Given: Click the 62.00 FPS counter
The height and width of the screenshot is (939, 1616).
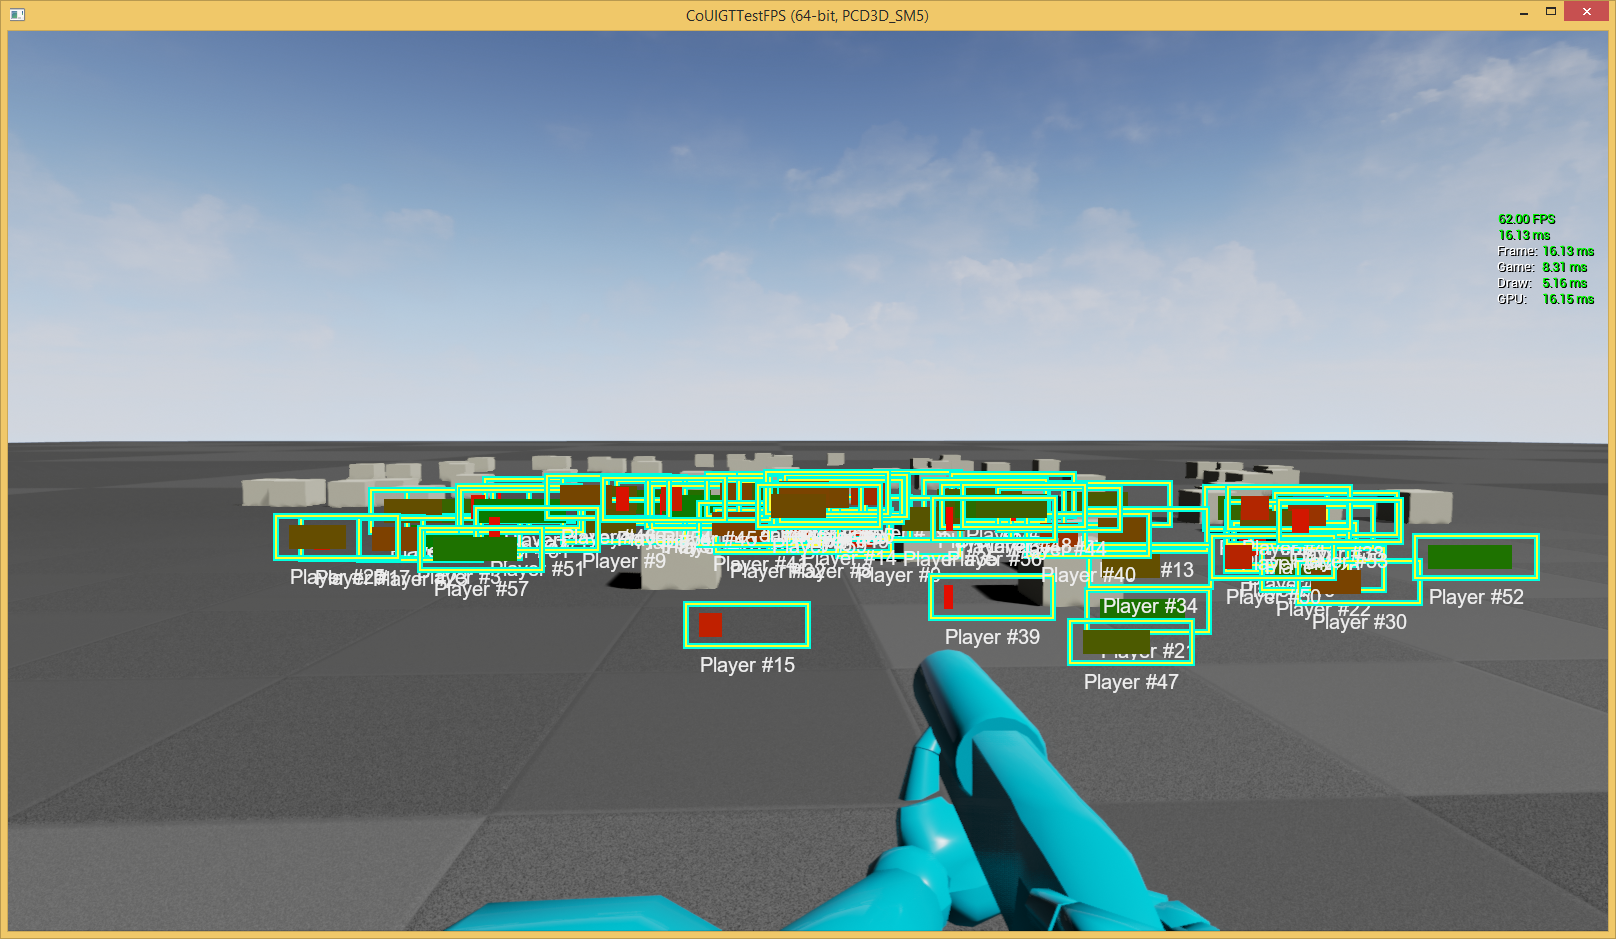Looking at the screenshot, I should point(1526,219).
